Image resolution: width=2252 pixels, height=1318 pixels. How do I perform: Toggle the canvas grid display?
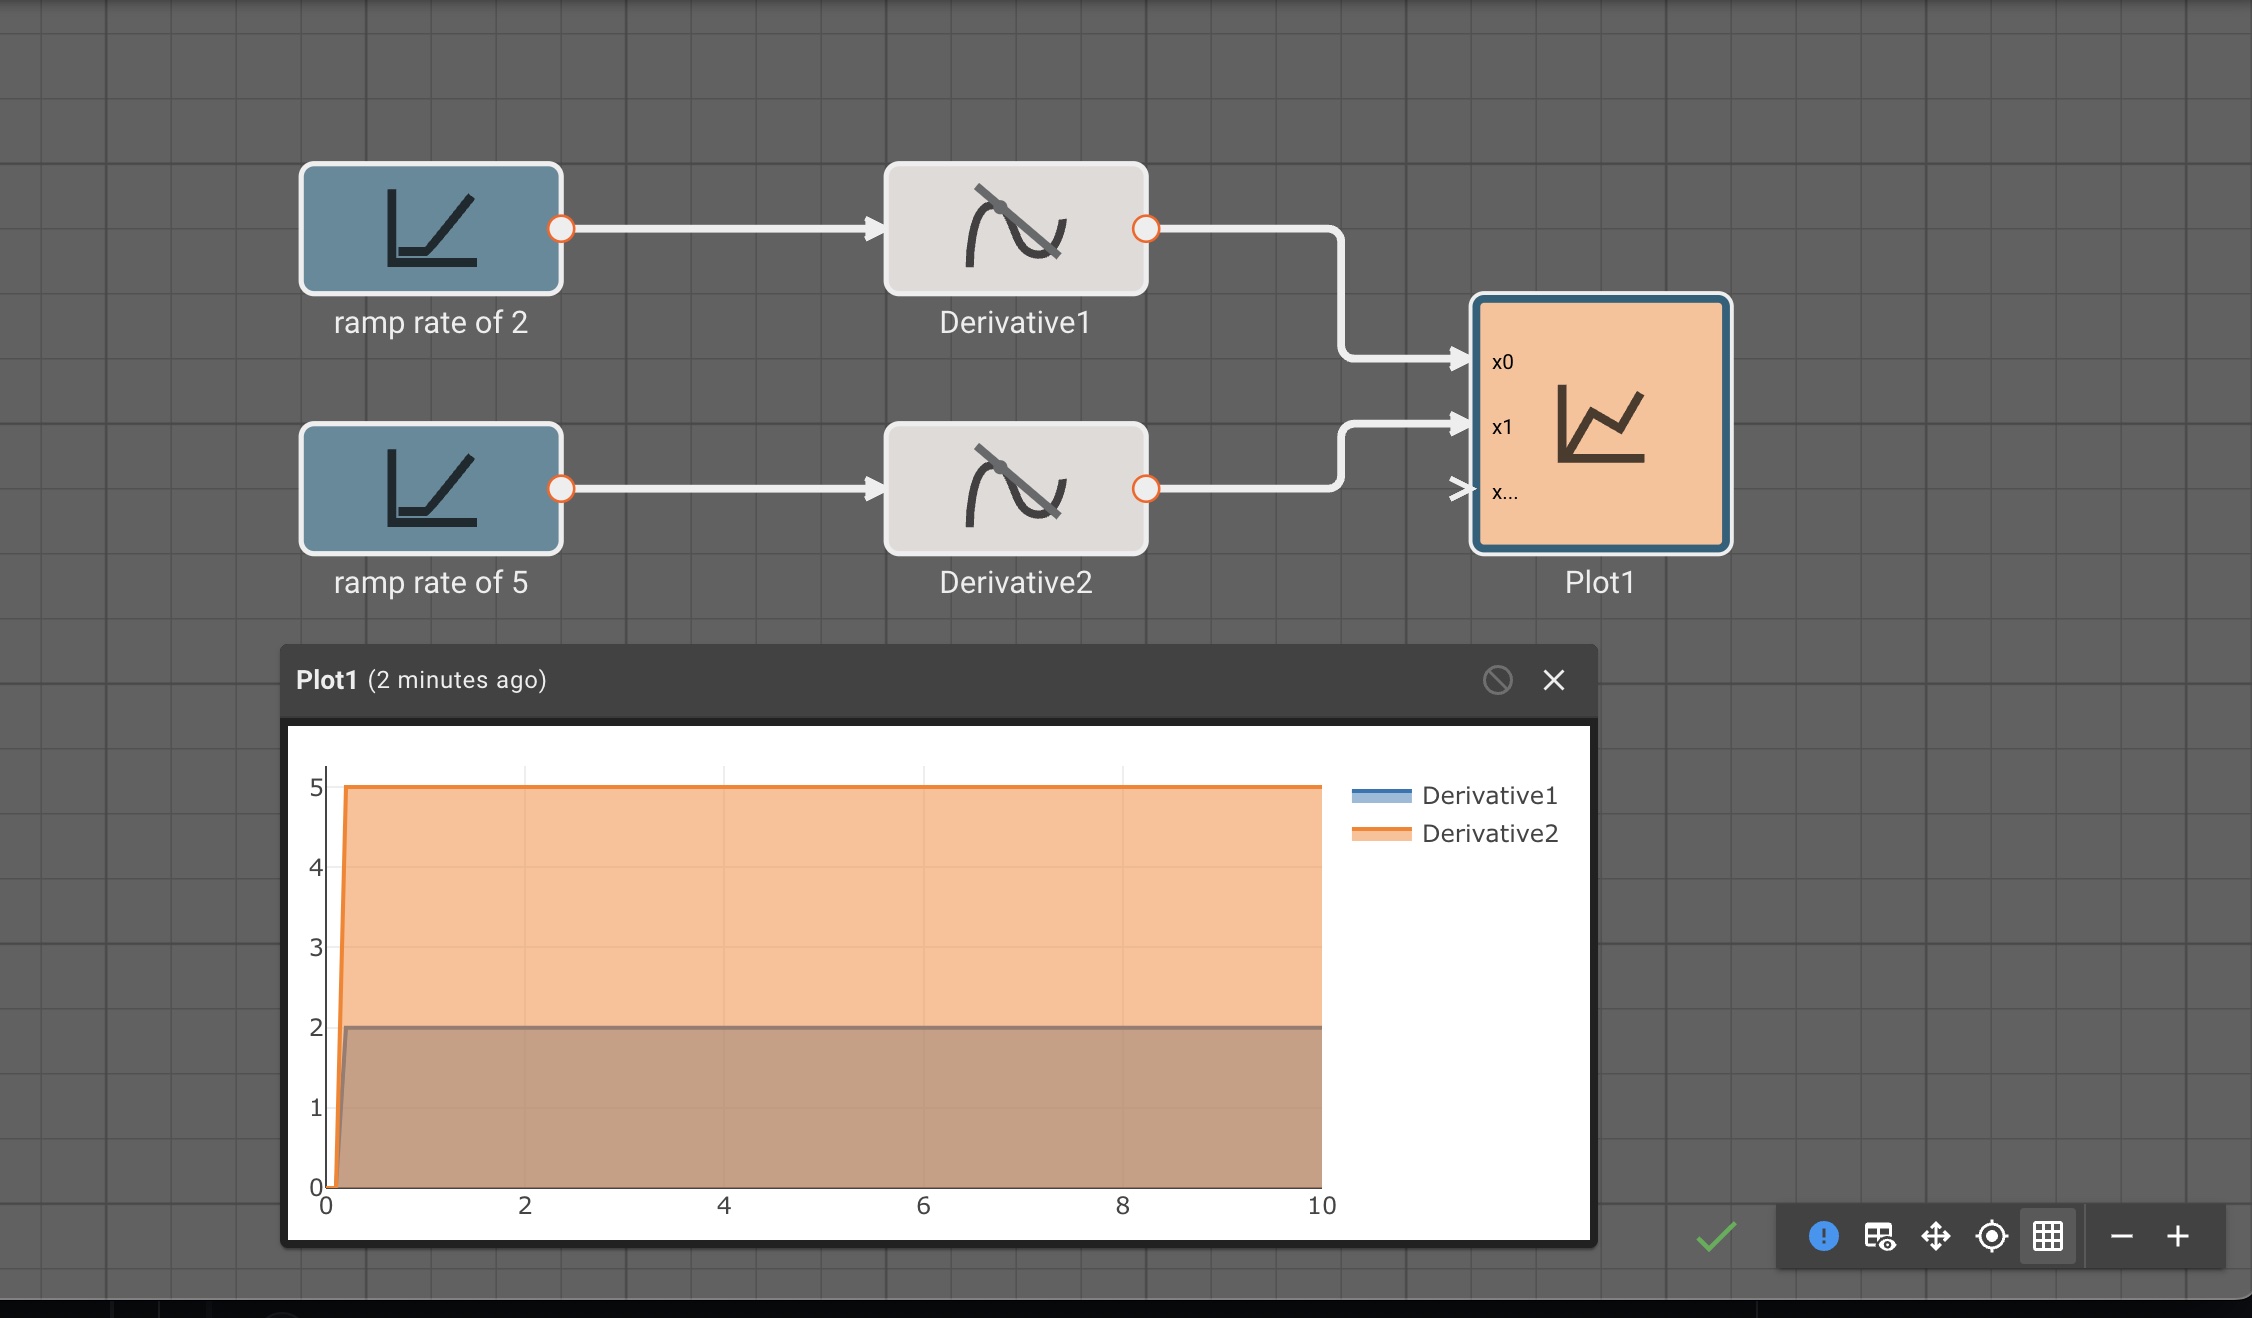point(2048,1236)
